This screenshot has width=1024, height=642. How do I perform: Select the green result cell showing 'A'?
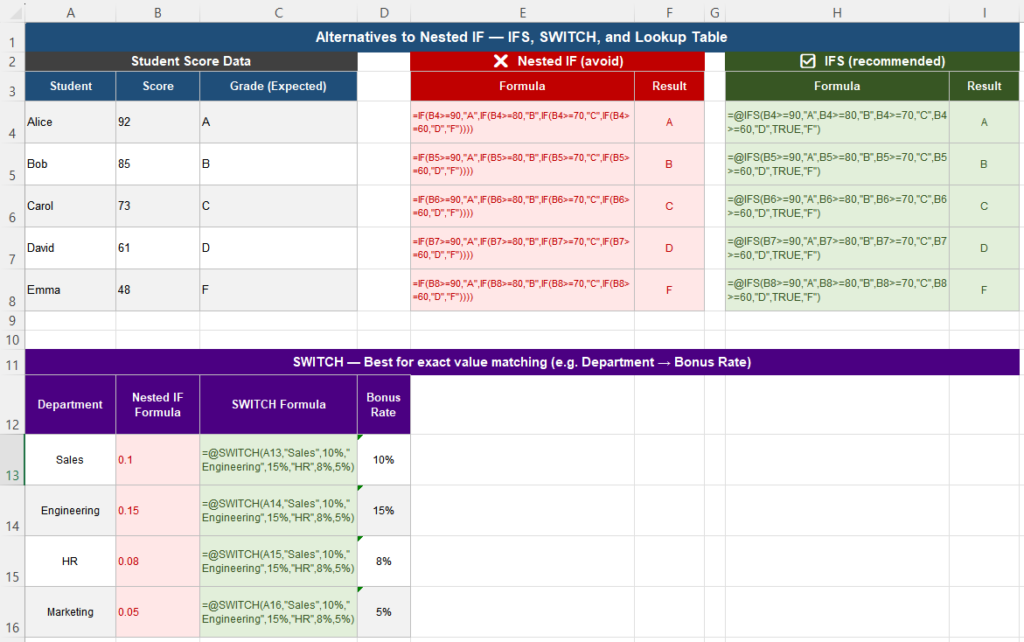984,122
